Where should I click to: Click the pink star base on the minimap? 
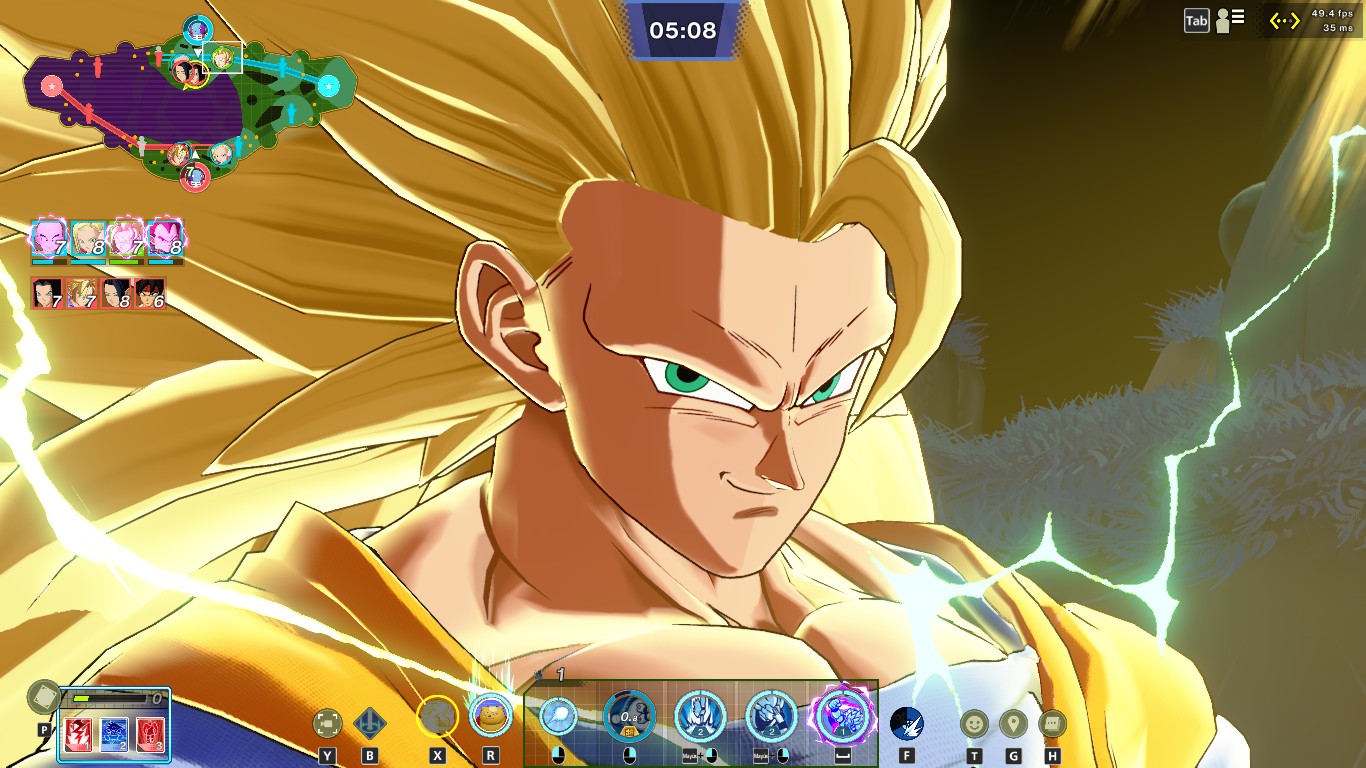tap(50, 87)
